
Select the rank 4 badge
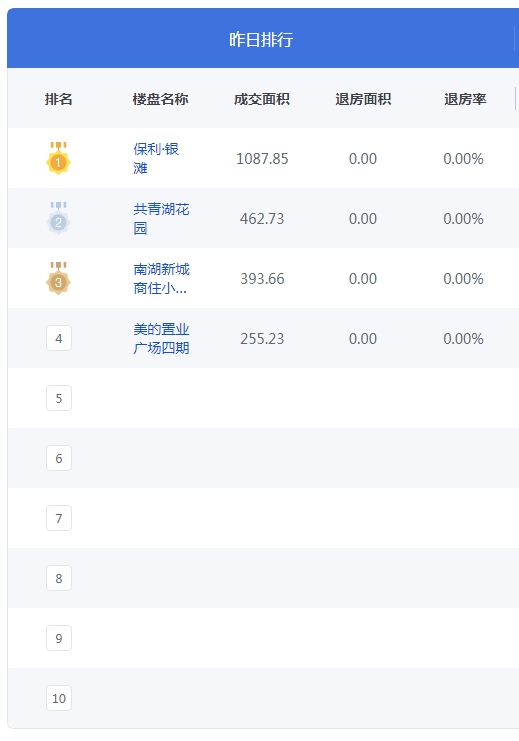coord(59,338)
